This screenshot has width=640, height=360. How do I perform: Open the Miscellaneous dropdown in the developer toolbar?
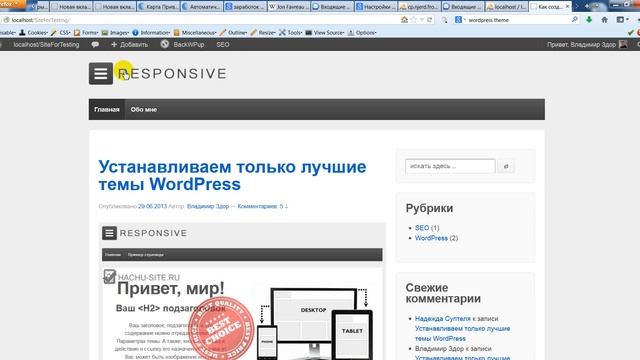point(195,33)
